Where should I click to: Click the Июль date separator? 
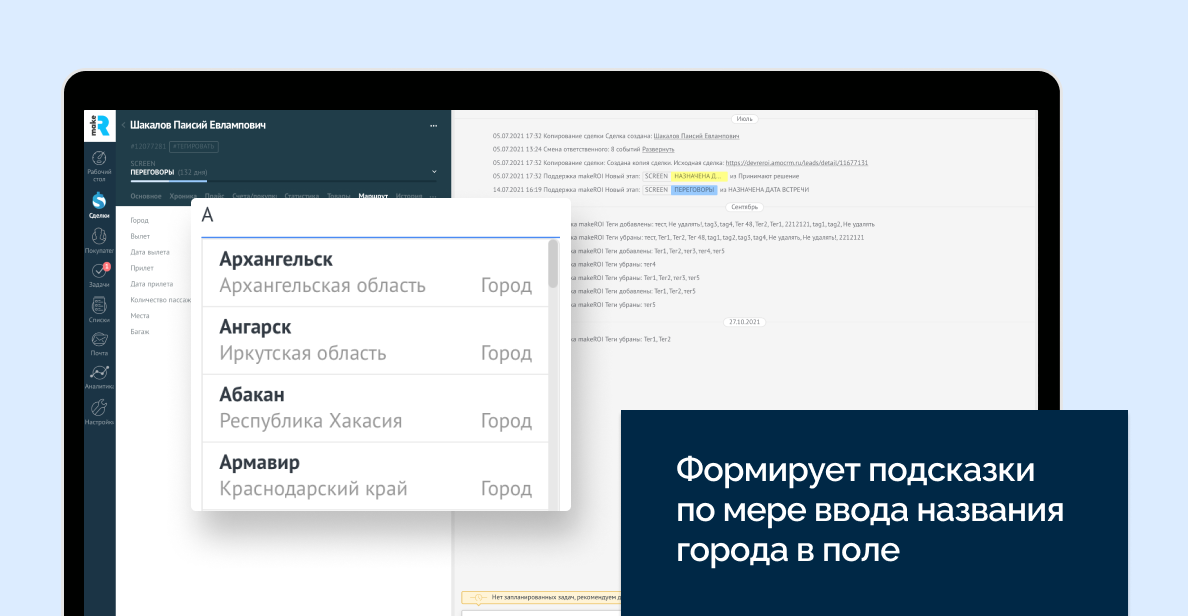pyautogui.click(x=745, y=119)
